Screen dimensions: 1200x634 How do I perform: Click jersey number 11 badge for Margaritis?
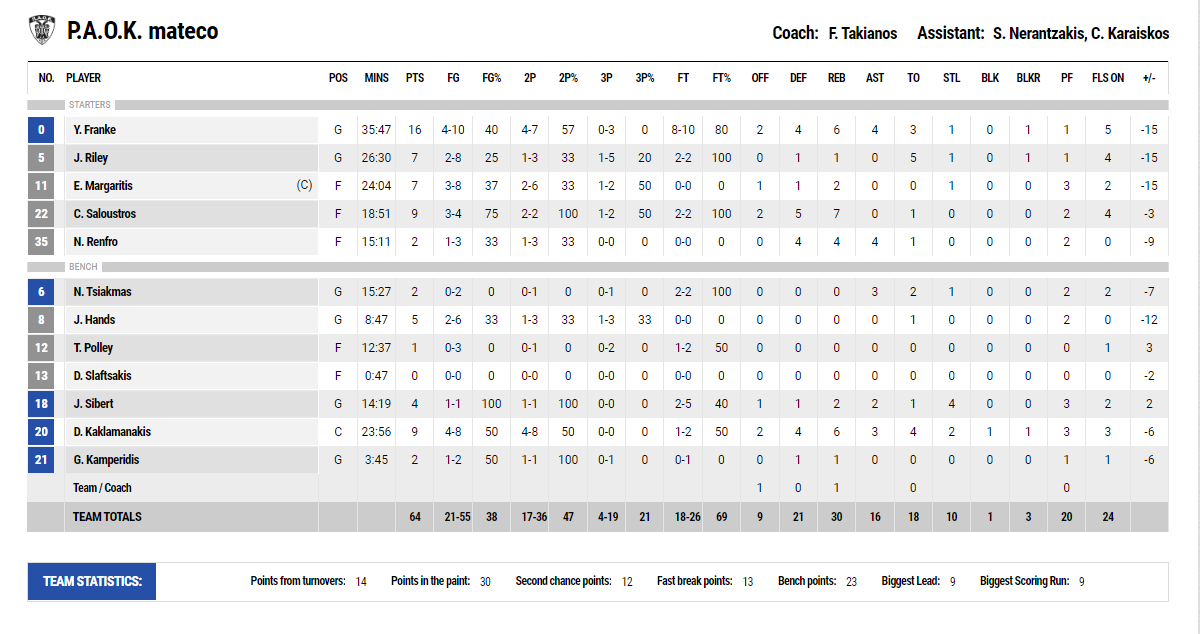click(x=41, y=186)
